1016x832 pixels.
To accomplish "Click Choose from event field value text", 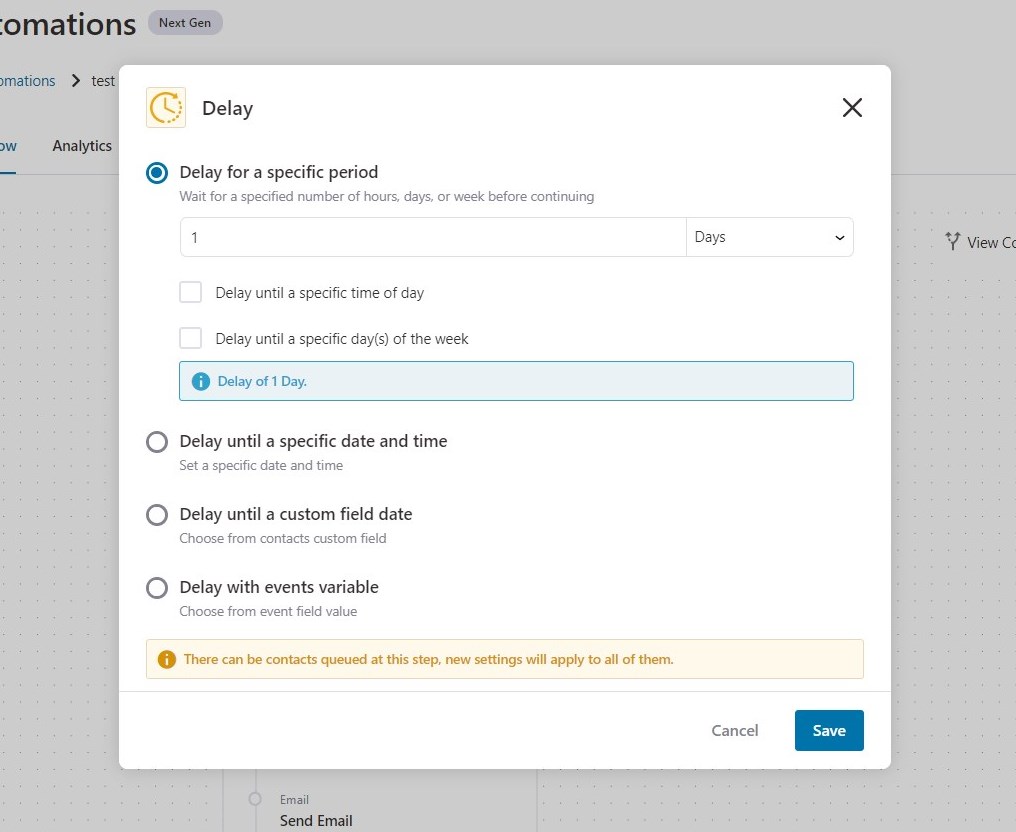I will click(x=268, y=612).
